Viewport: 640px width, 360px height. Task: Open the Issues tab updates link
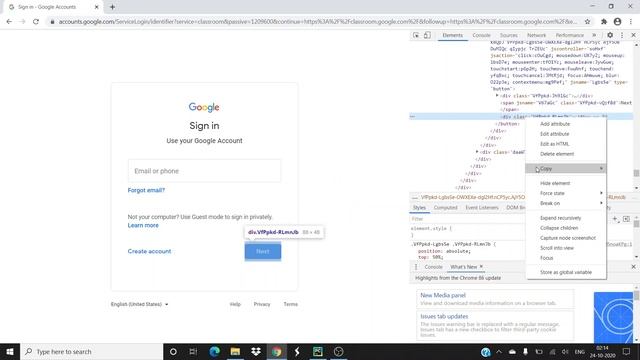coord(444,316)
